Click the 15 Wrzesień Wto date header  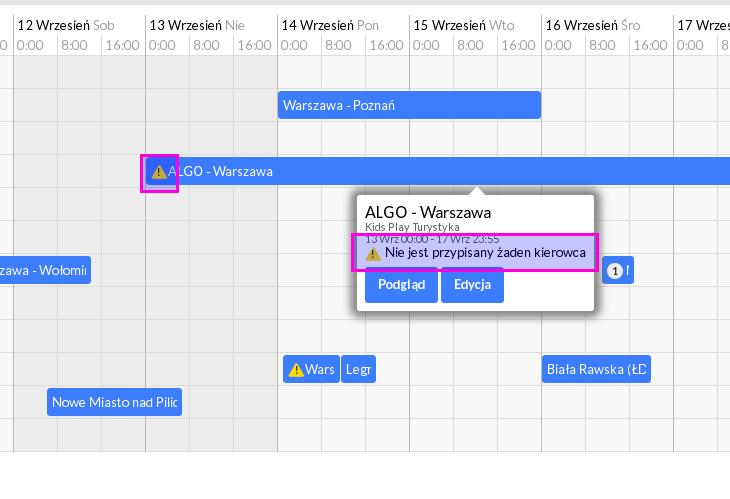[x=464, y=25]
